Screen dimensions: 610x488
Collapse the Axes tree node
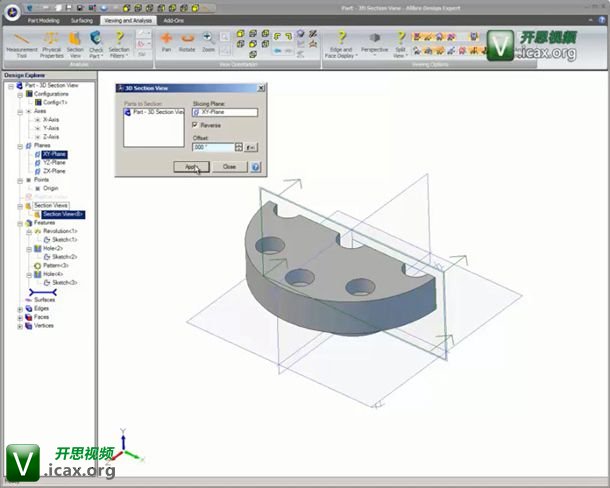pos(20,112)
